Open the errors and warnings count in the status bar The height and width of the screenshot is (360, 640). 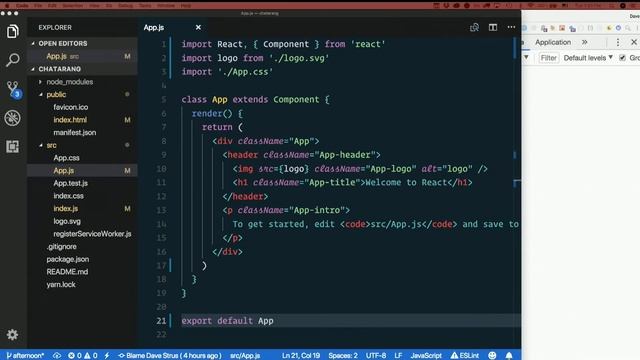click(x=82, y=356)
